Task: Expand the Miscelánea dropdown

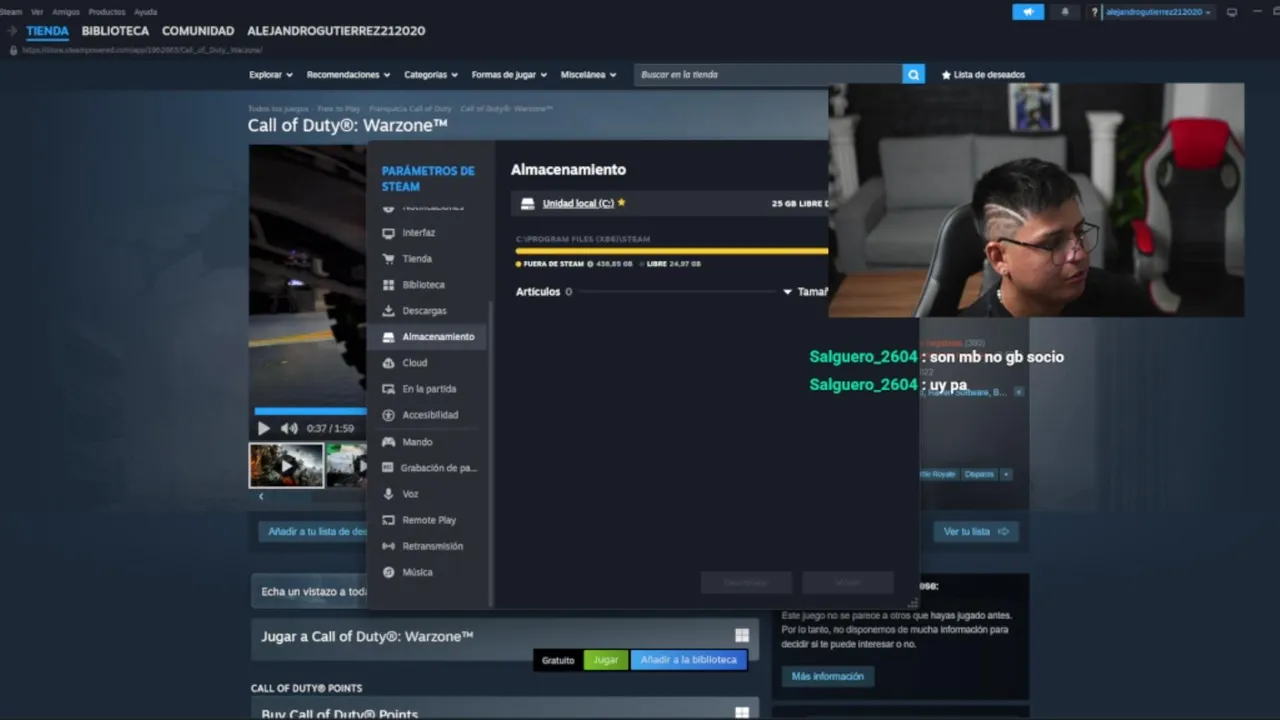Action: tap(588, 74)
